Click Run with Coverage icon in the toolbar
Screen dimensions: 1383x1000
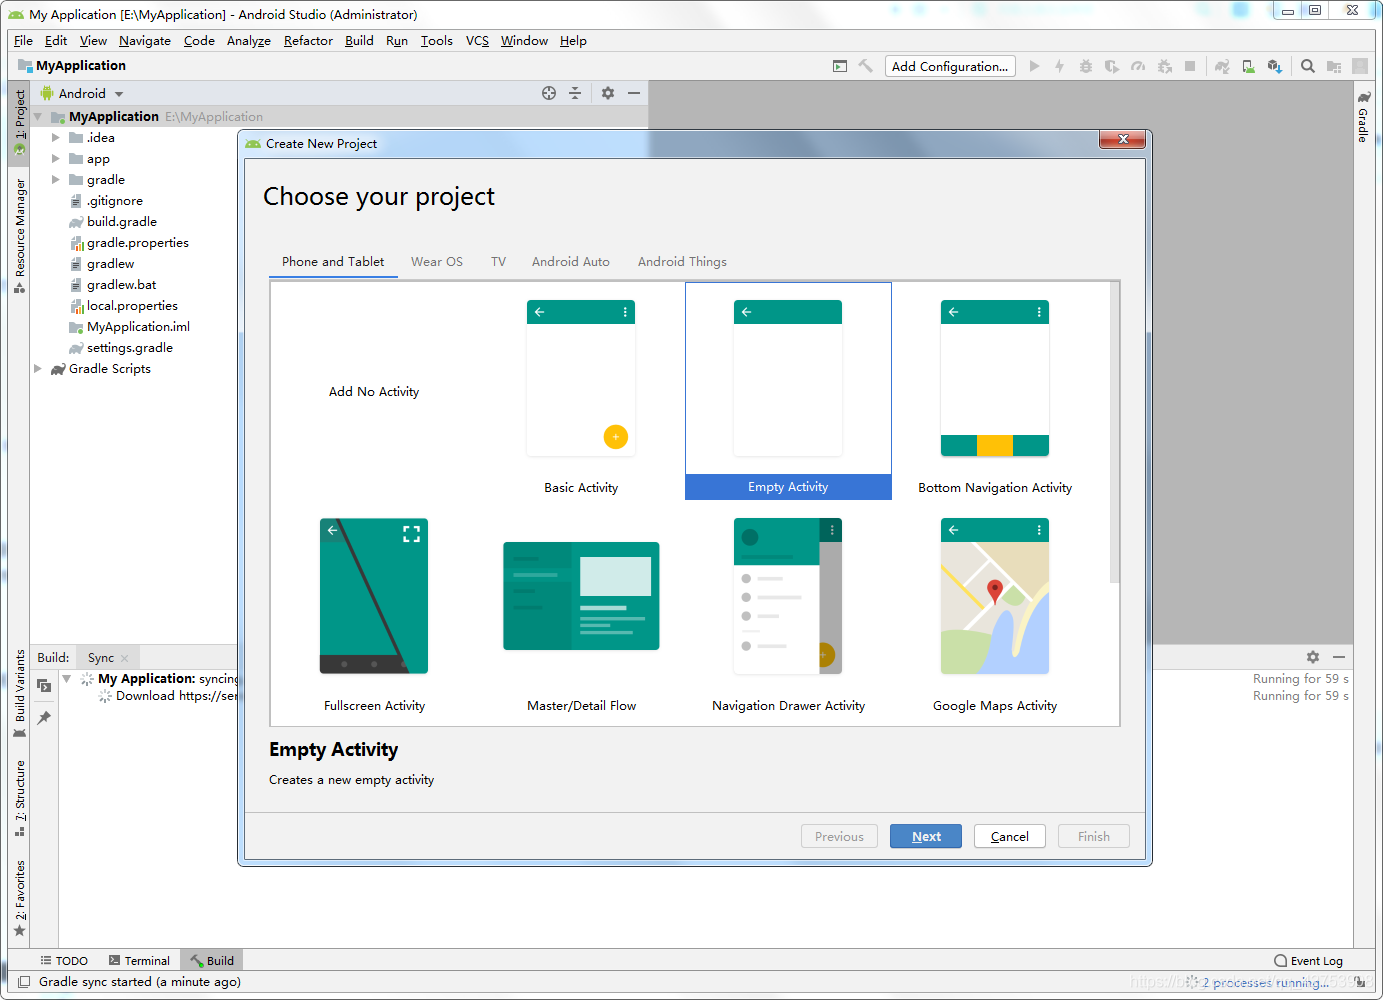click(x=1112, y=66)
